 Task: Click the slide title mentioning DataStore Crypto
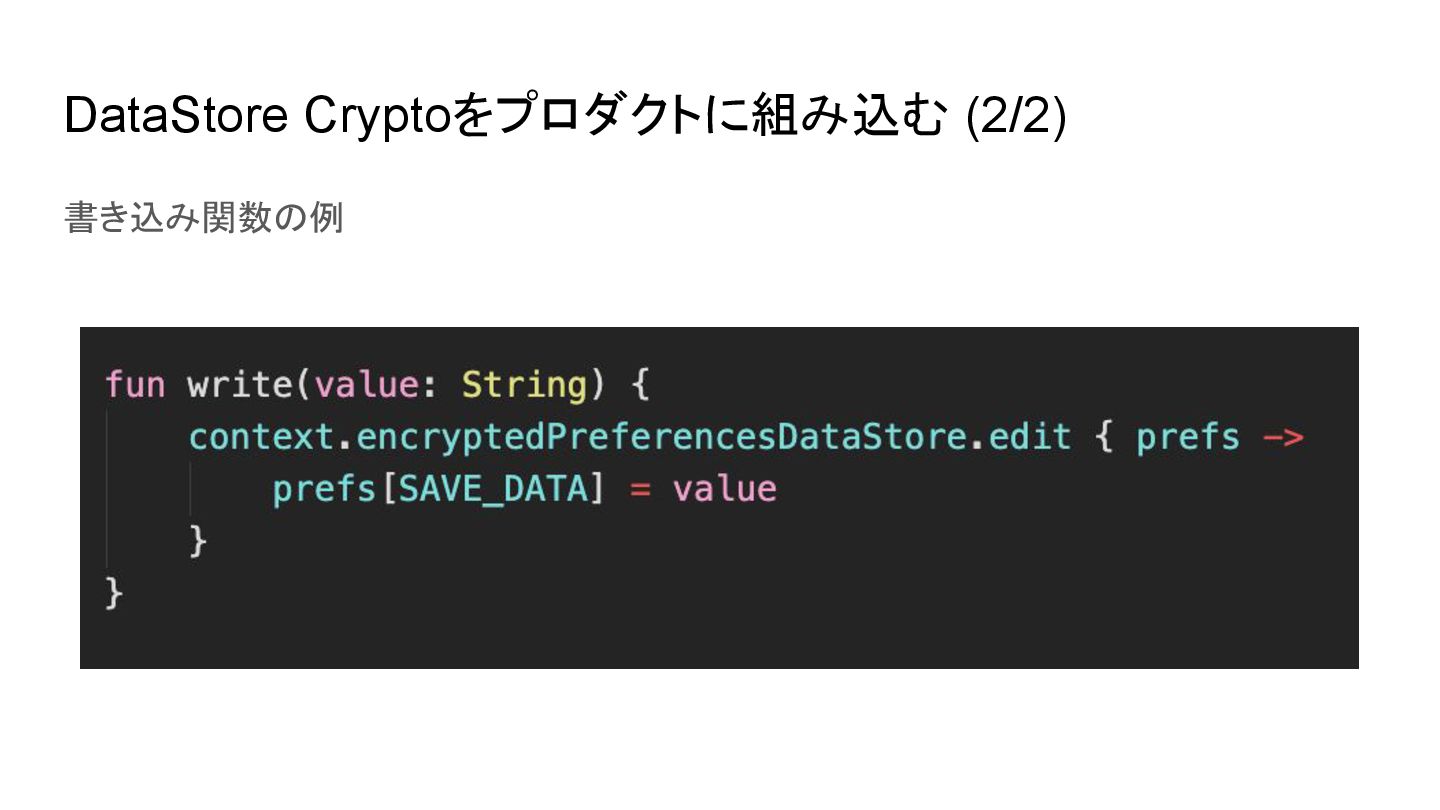pyautogui.click(x=564, y=117)
